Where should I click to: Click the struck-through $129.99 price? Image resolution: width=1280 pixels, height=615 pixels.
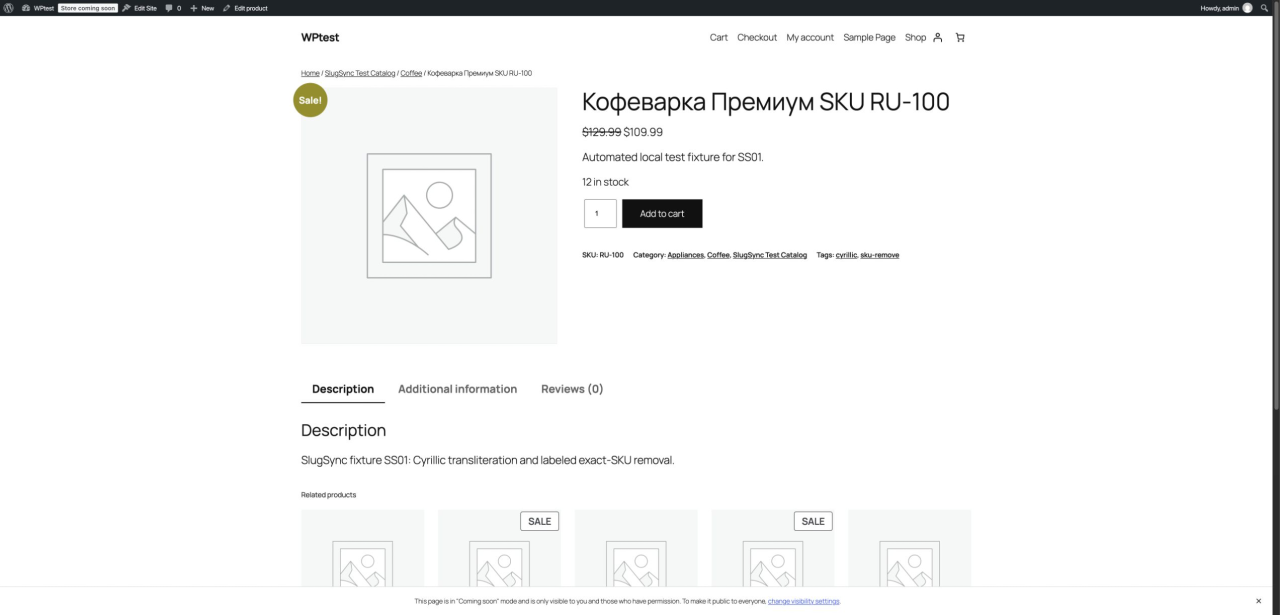[x=602, y=132]
